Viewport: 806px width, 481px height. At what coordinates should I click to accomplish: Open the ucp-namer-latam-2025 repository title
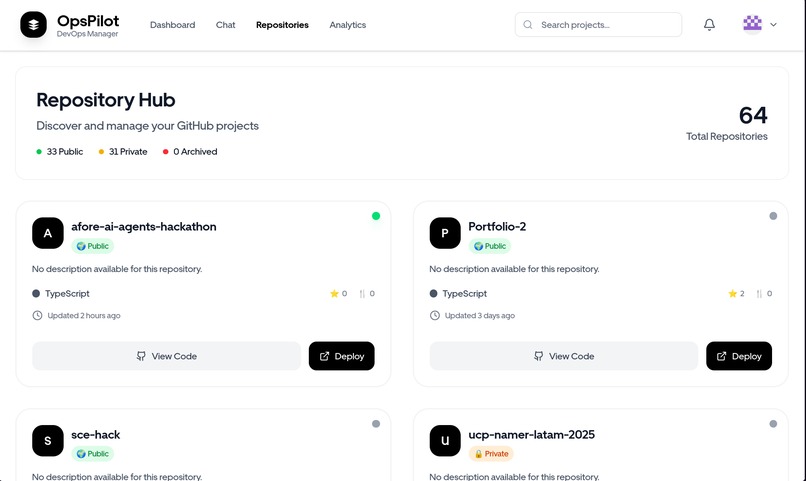[x=532, y=435]
